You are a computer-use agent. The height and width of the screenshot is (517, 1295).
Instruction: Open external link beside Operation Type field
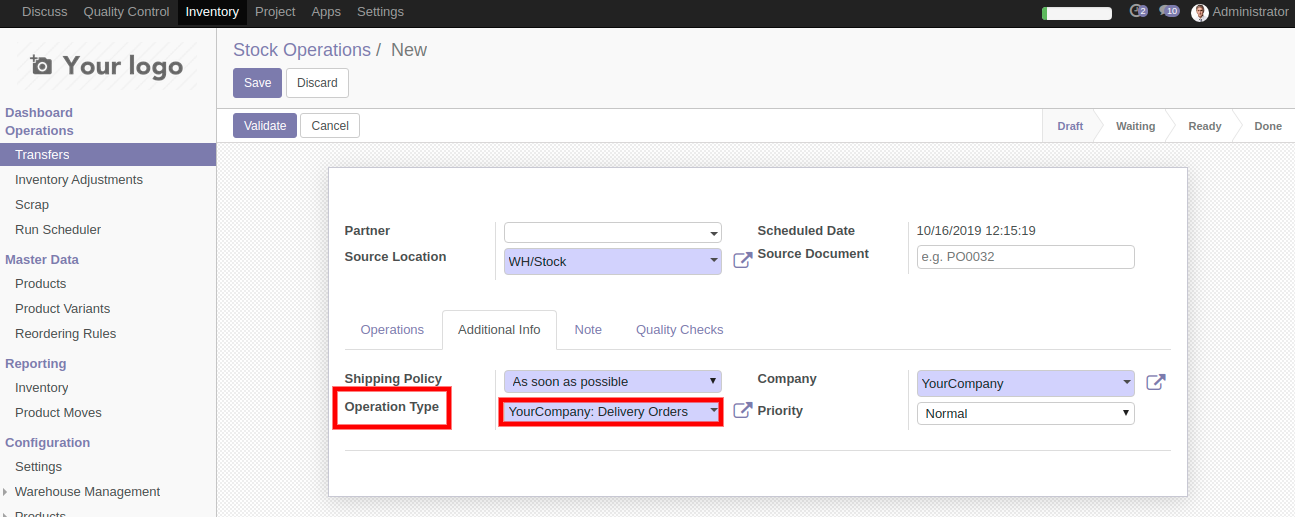click(742, 410)
